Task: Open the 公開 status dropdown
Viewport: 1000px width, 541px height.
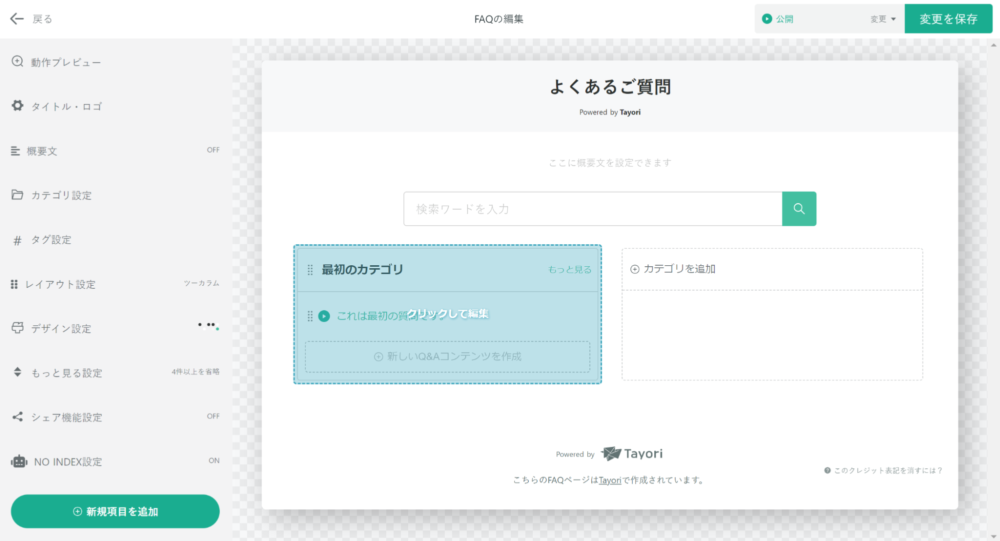Action: (x=828, y=19)
